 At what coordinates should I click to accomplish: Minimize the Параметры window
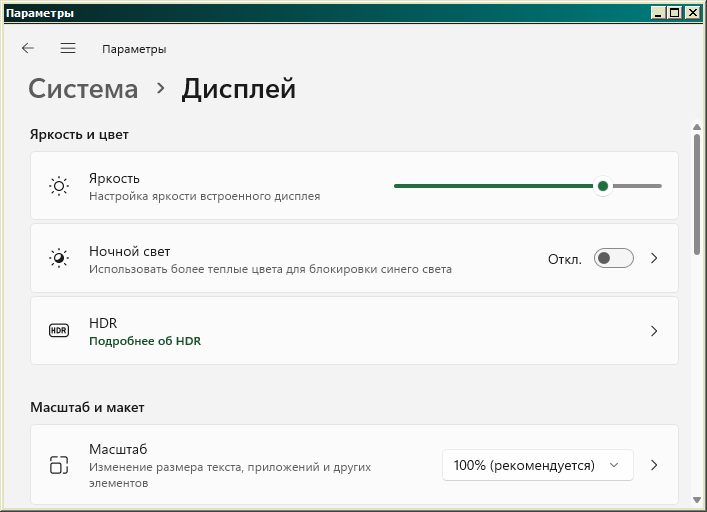[x=659, y=13]
